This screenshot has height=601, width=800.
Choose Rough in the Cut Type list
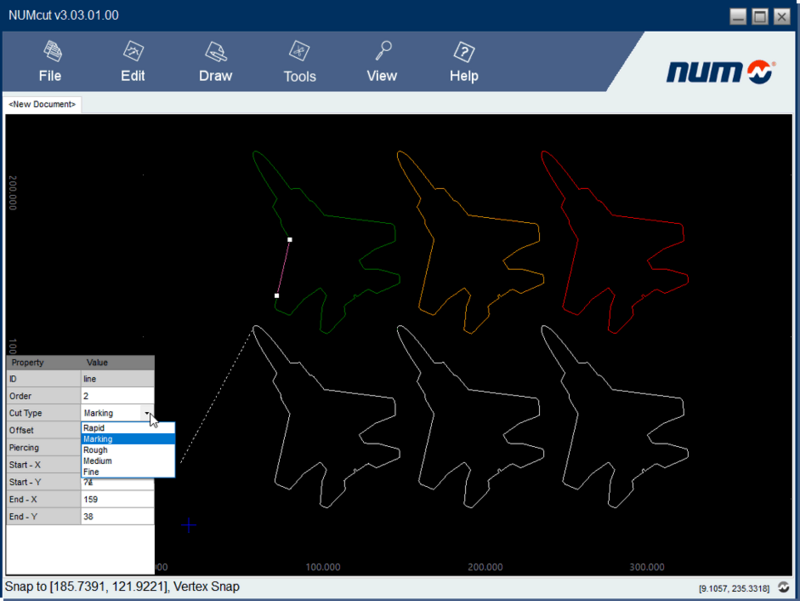(96, 450)
